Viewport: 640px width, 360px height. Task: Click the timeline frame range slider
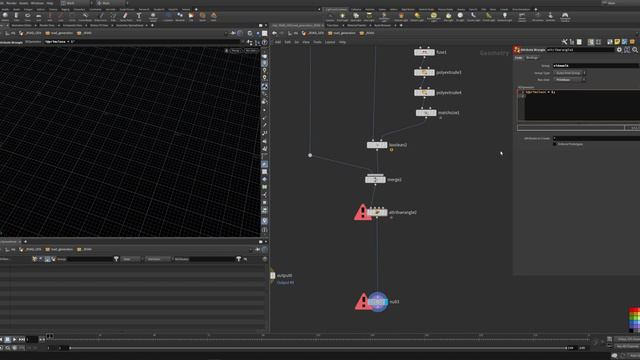[318, 348]
